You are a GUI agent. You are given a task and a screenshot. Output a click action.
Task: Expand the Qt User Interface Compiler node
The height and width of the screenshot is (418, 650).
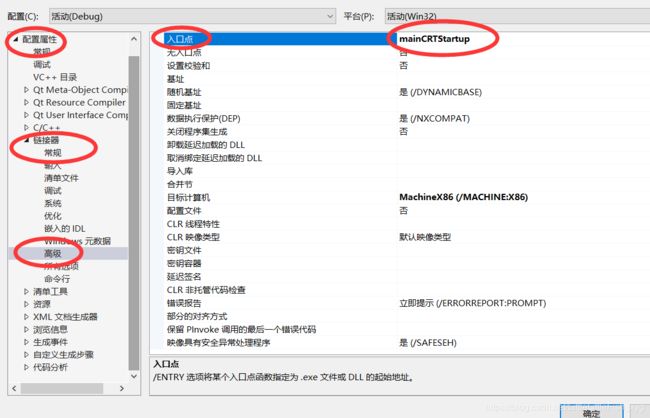[27, 115]
